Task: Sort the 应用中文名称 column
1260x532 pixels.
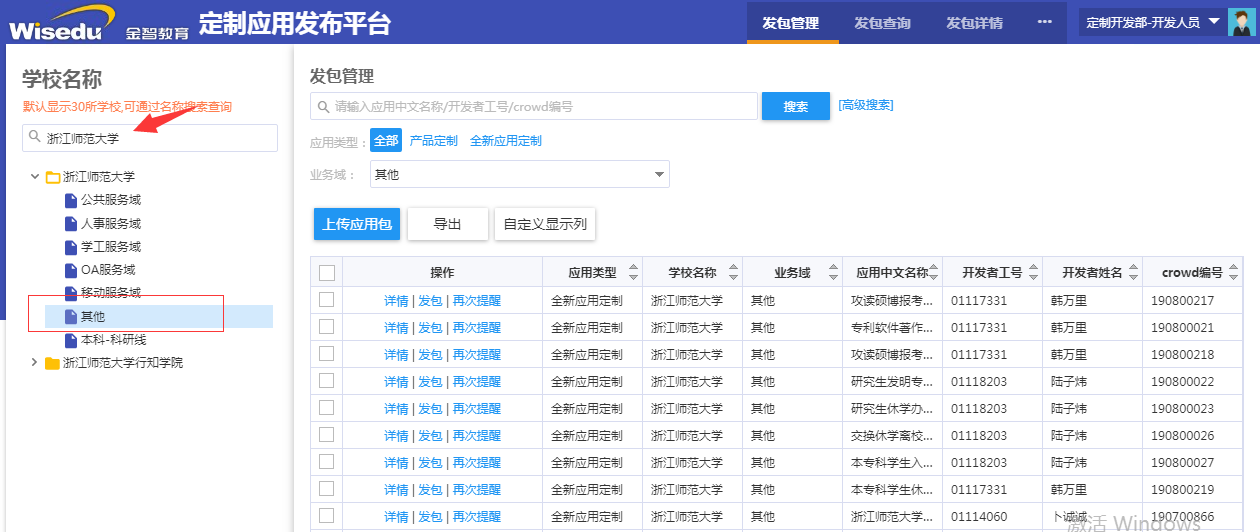Action: 934,272
